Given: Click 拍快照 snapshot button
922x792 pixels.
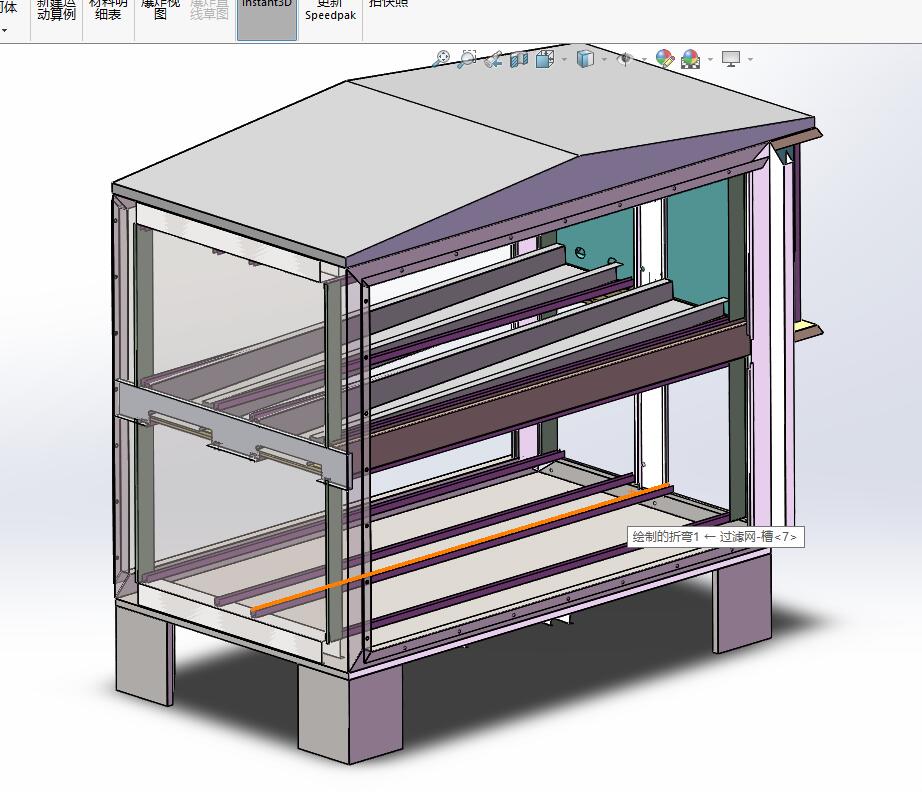Looking at the screenshot, I should pos(389,5).
